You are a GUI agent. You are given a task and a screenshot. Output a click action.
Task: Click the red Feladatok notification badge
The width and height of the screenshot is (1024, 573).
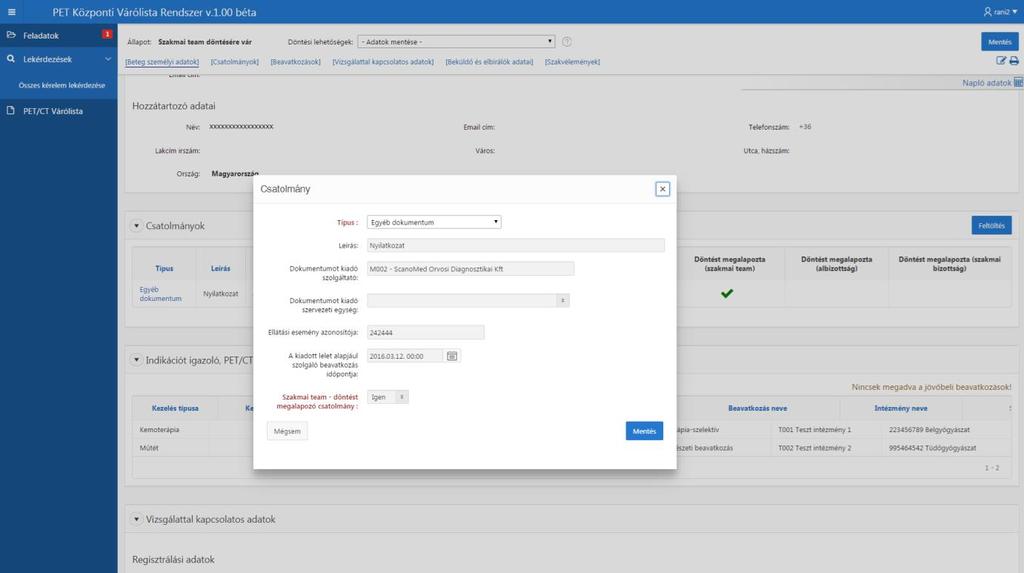pyautogui.click(x=107, y=34)
